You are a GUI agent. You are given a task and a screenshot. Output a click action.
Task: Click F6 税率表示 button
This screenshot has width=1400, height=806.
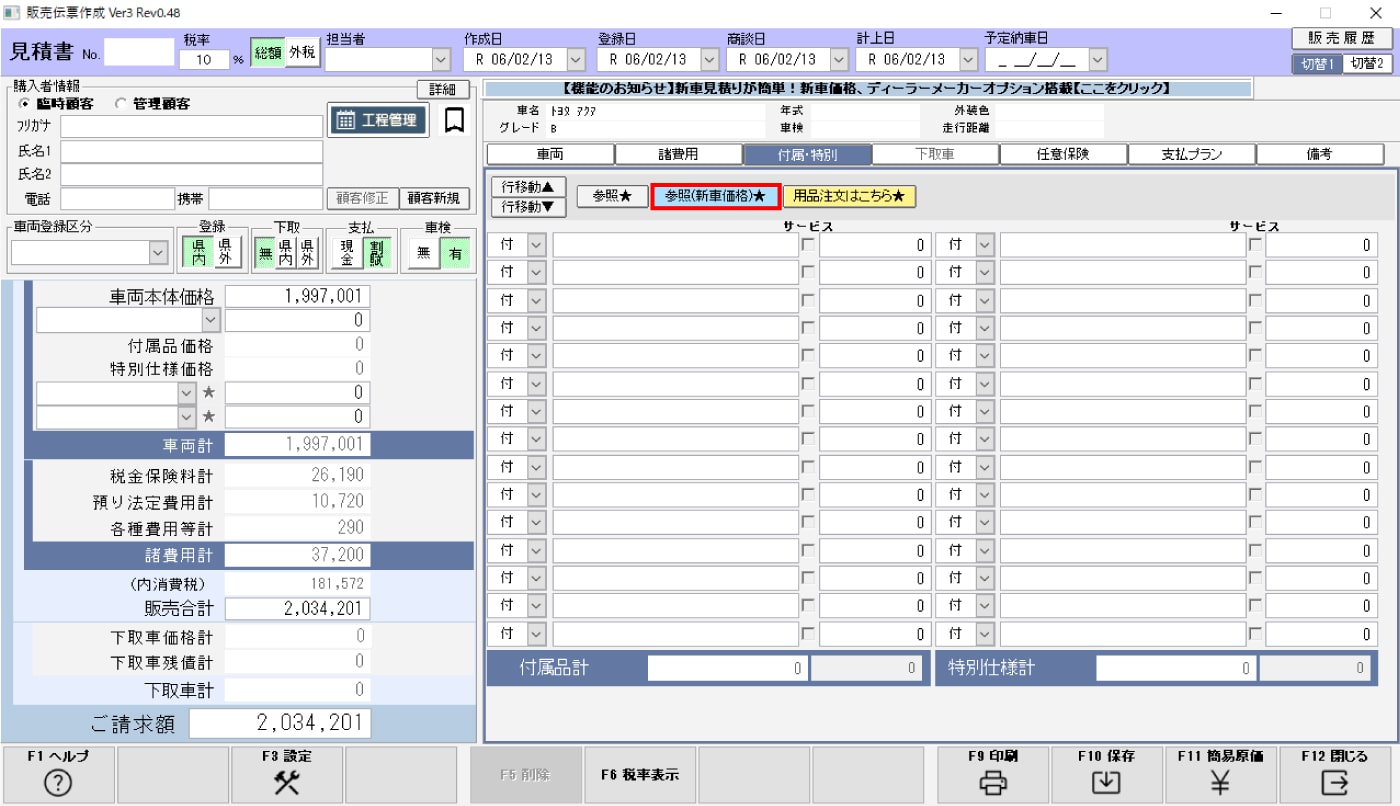pyautogui.click(x=640, y=775)
